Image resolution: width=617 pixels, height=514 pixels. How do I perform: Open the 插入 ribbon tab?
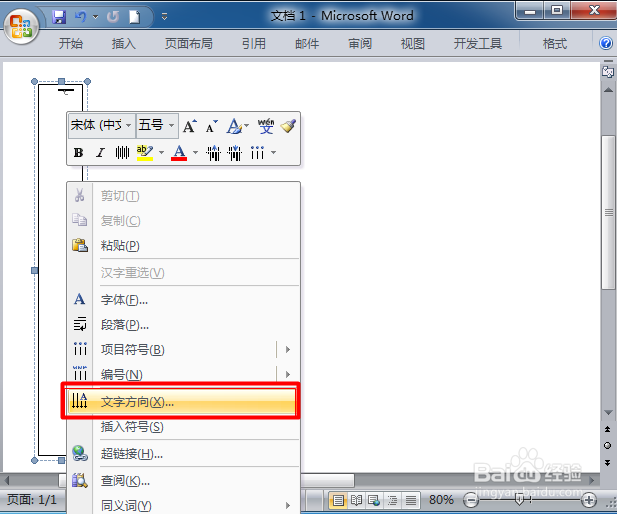124,43
